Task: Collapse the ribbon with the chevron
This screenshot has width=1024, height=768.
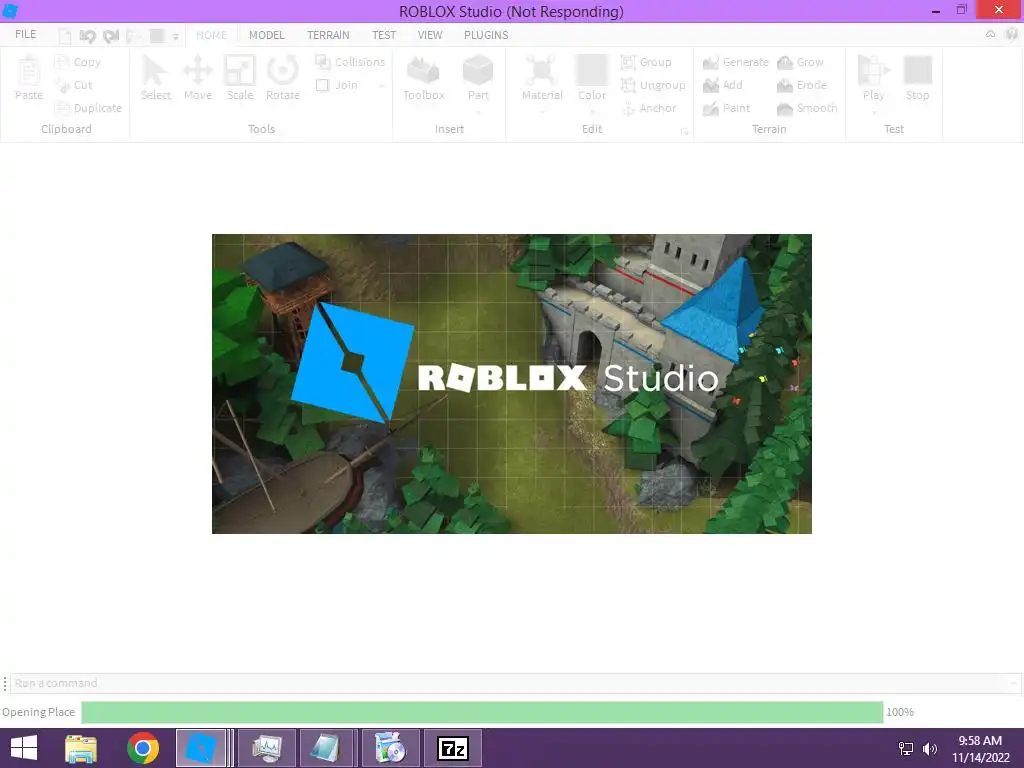Action: pos(991,35)
